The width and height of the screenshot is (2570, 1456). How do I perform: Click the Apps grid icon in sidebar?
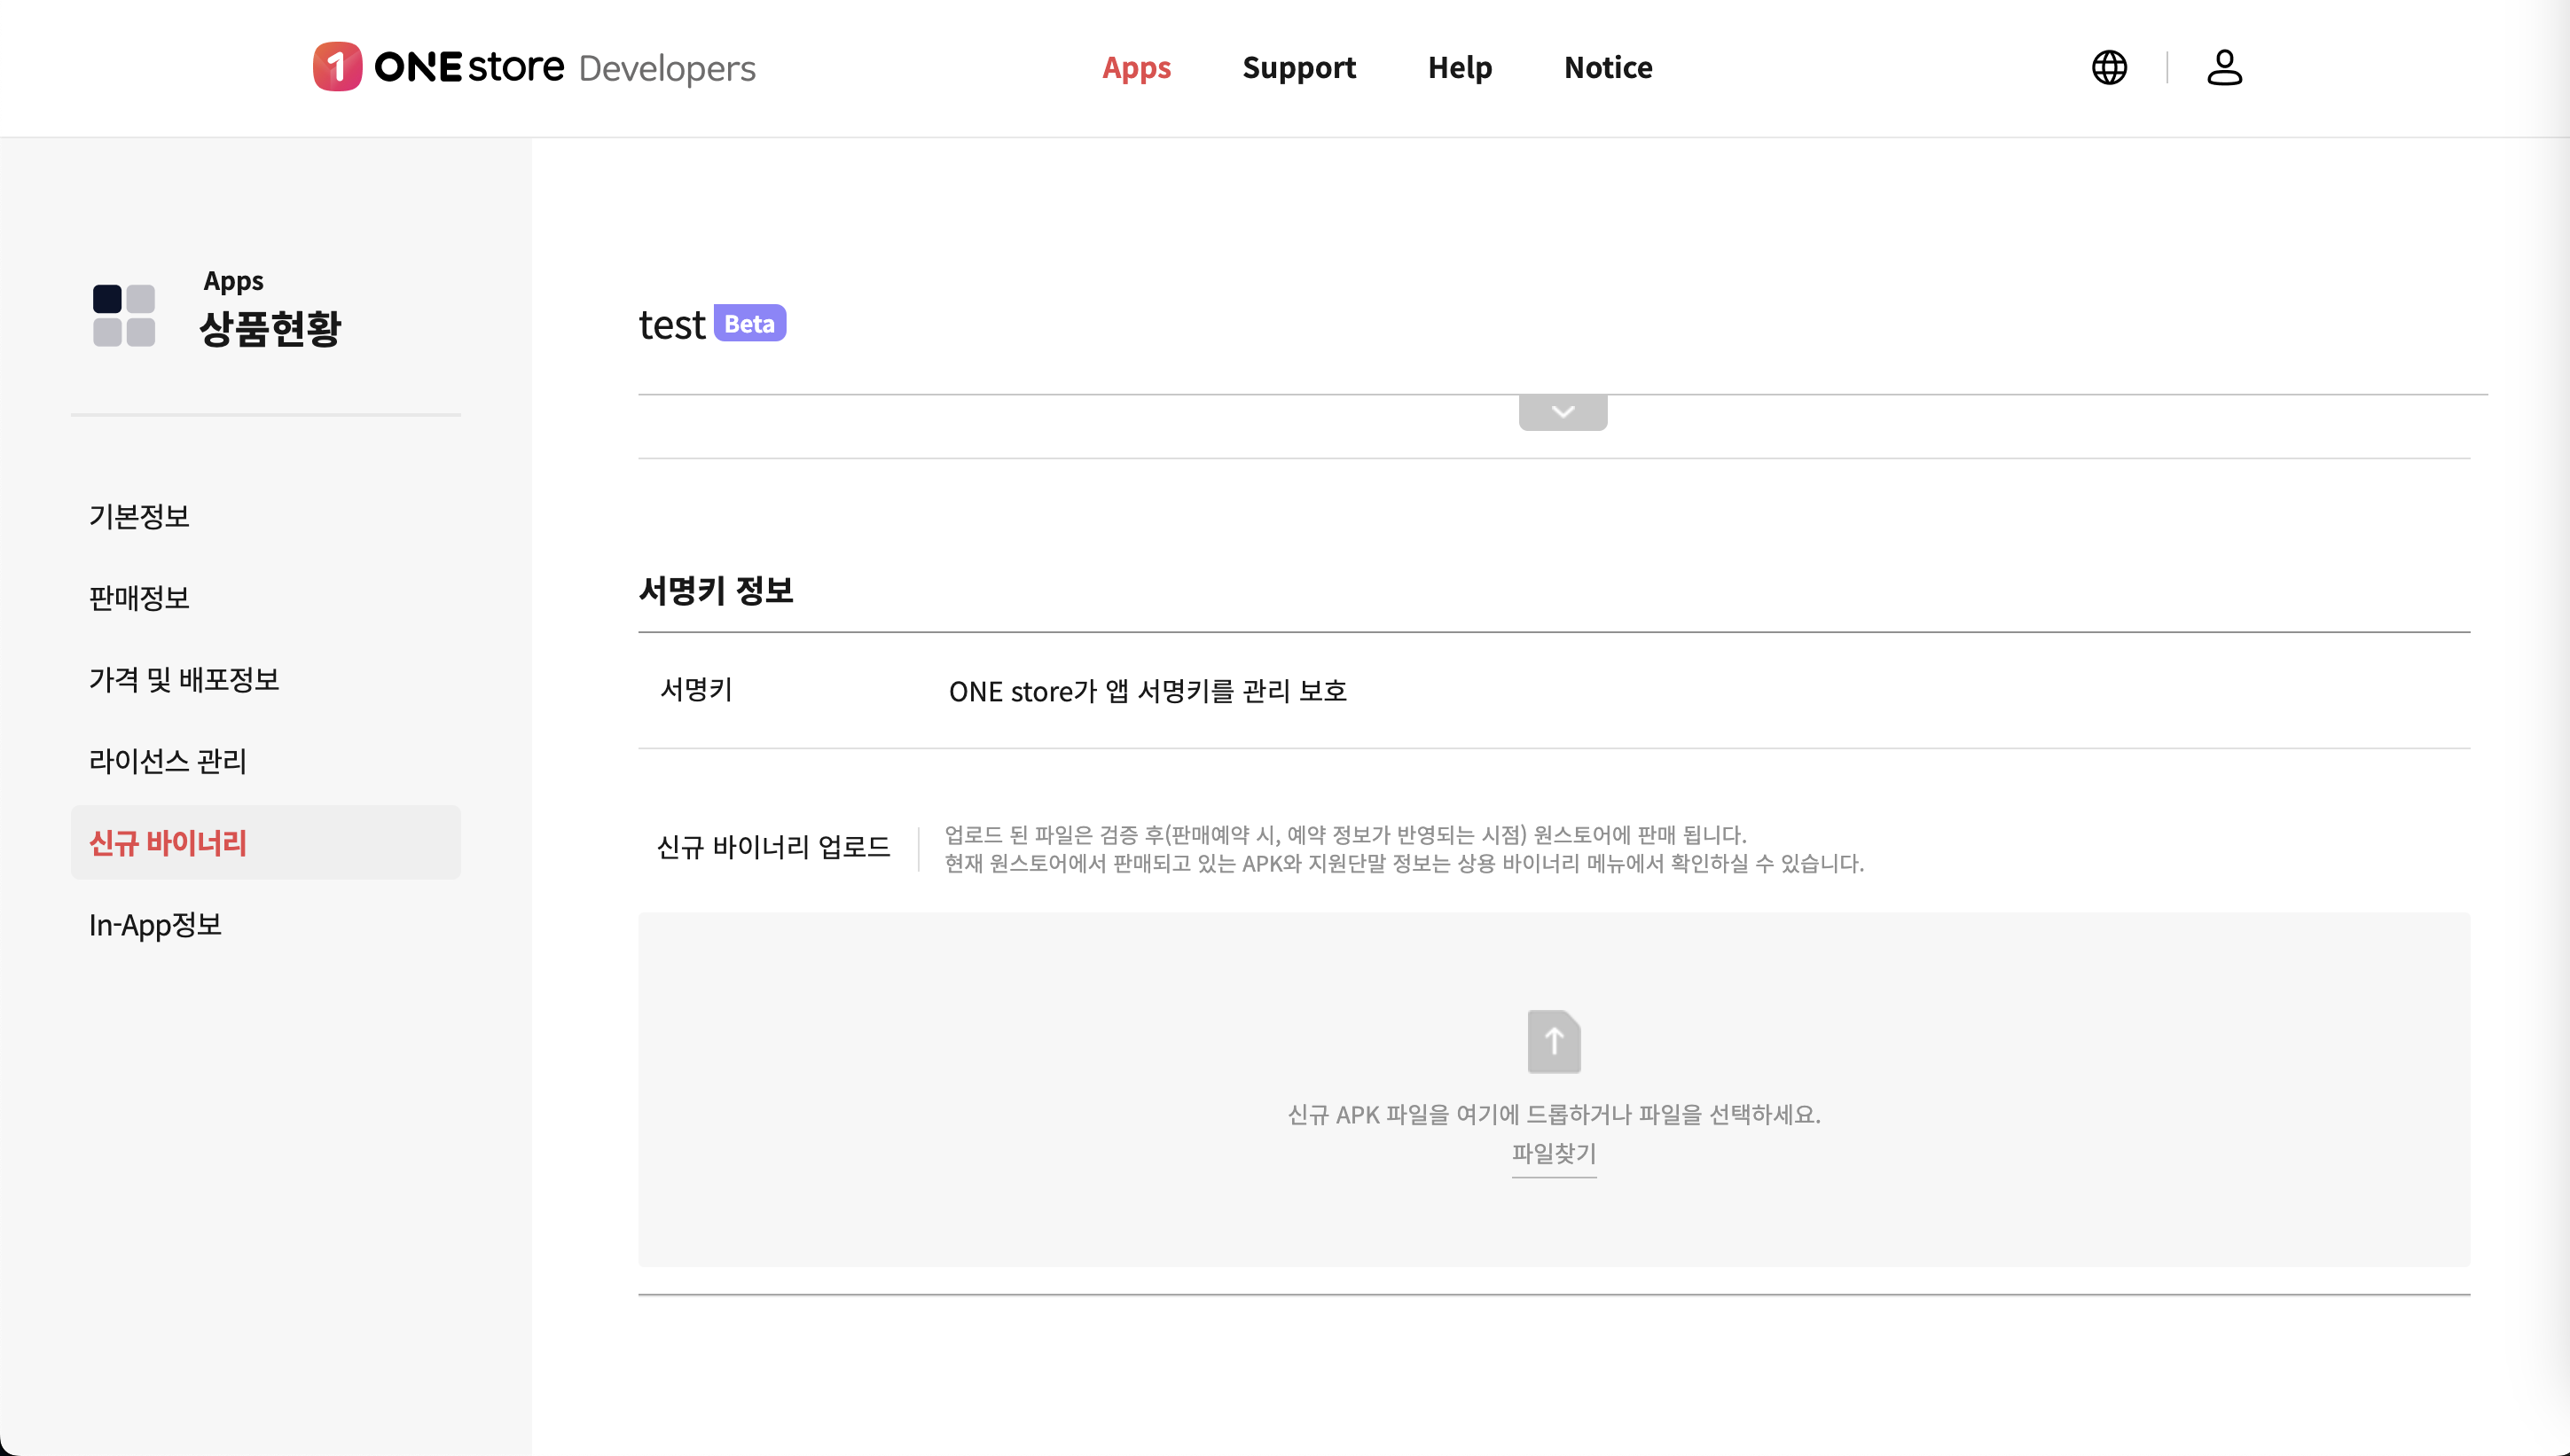pos(124,315)
